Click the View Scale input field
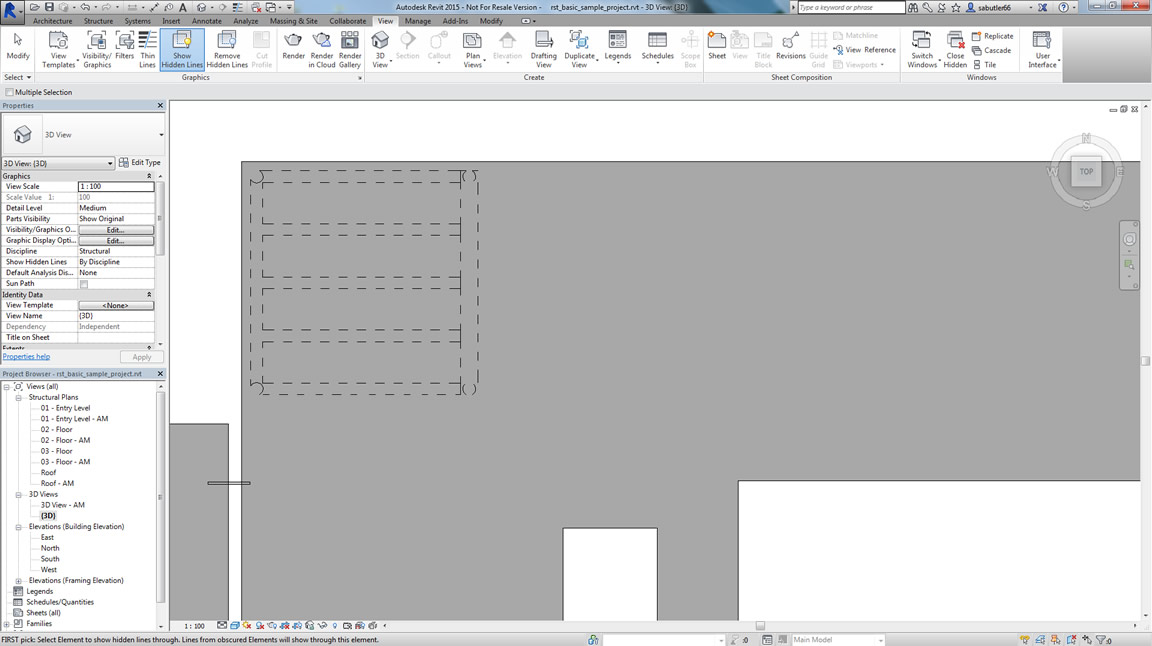The height and width of the screenshot is (646, 1152). click(x=116, y=187)
